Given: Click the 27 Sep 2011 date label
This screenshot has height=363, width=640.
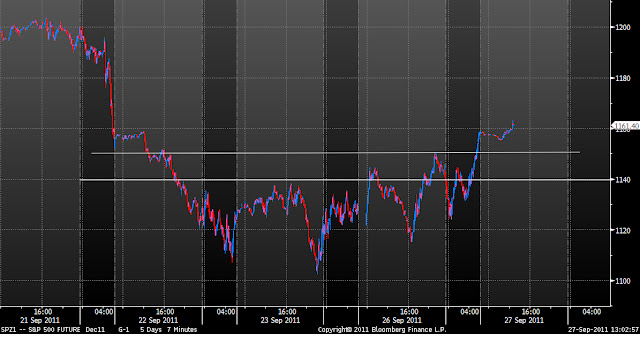Looking at the screenshot, I should pos(524,321).
